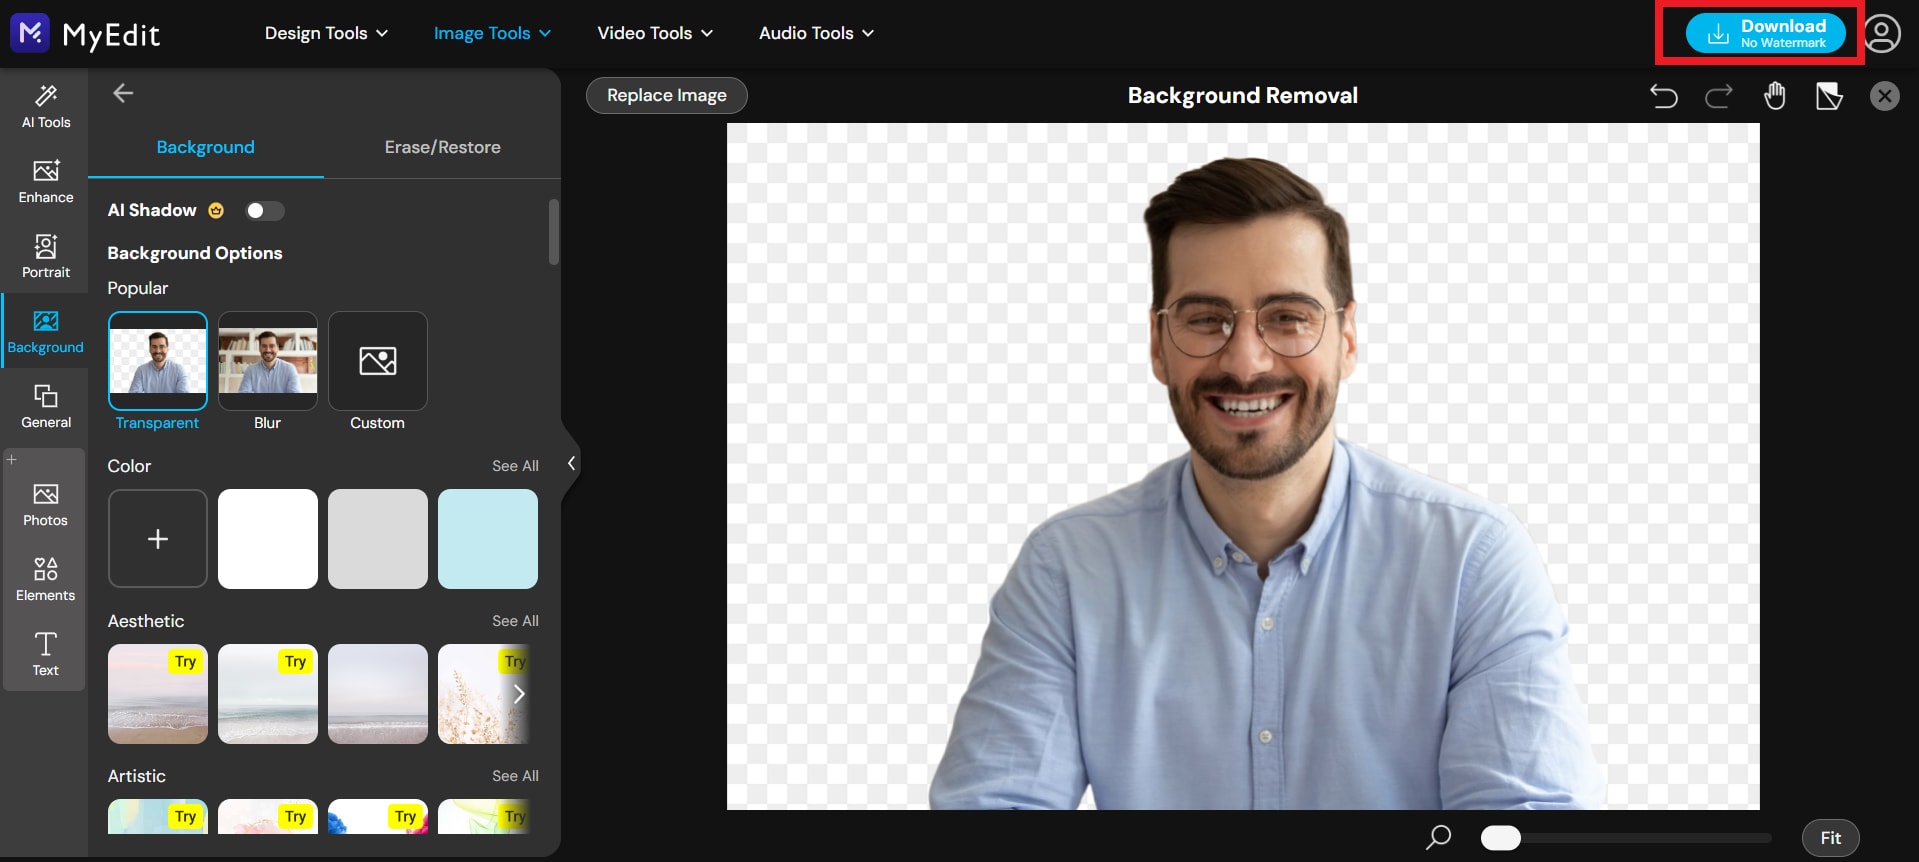Open the Portrait tool
This screenshot has width=1919, height=862.
pos(46,257)
